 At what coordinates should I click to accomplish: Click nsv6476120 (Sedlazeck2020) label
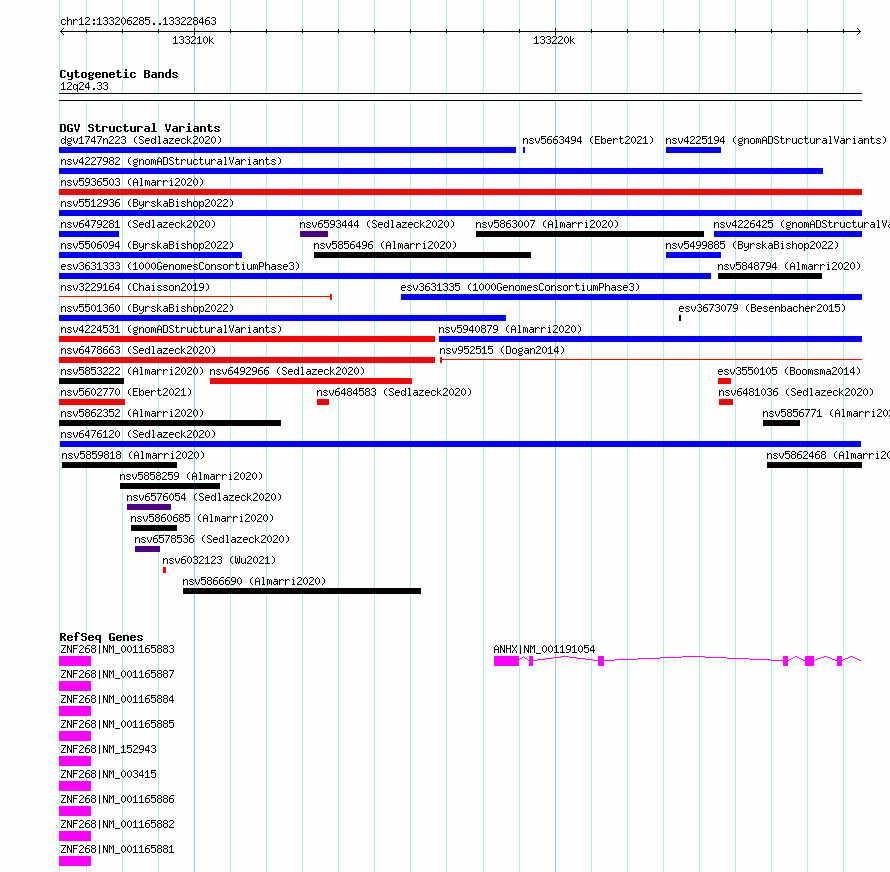[138, 434]
